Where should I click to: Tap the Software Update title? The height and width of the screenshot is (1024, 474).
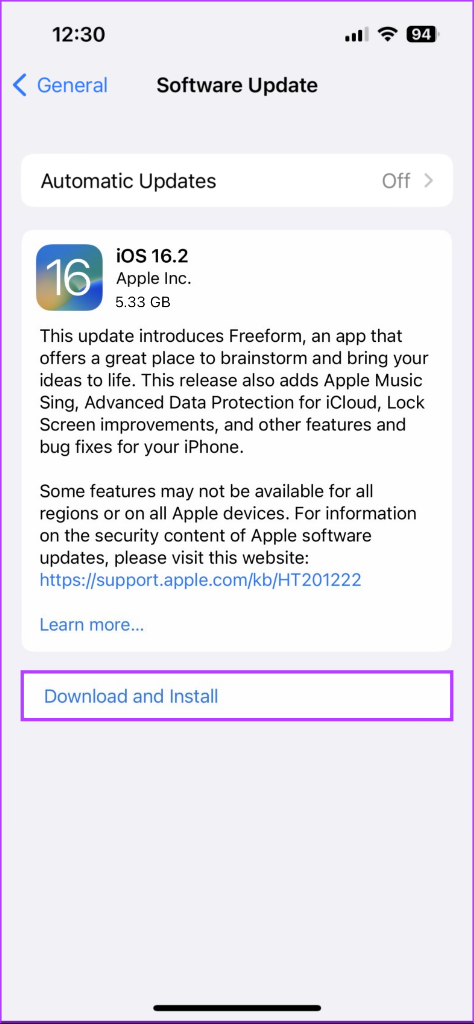tap(237, 86)
